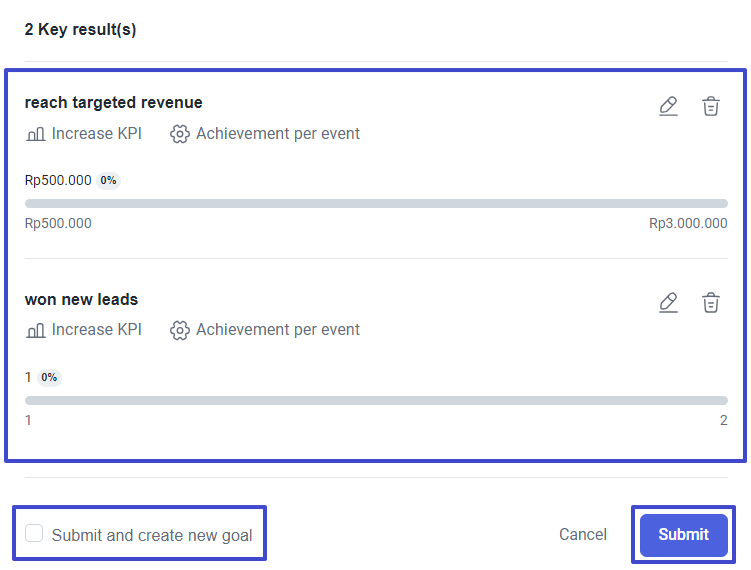Screen dimensions: 751x570
Task: Enable "Submit and create new goal" checkbox
Action: click(x=34, y=534)
